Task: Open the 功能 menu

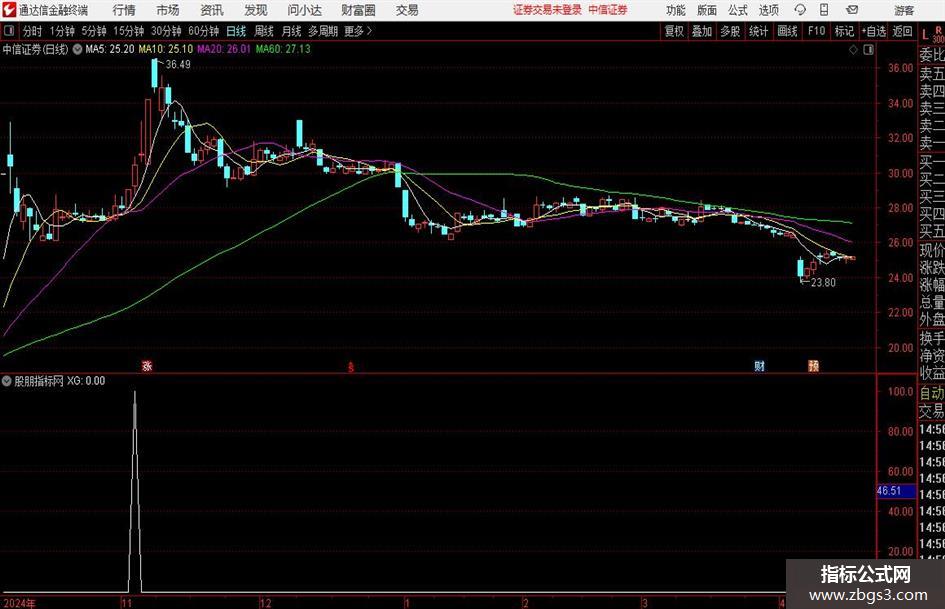Action: 676,10
